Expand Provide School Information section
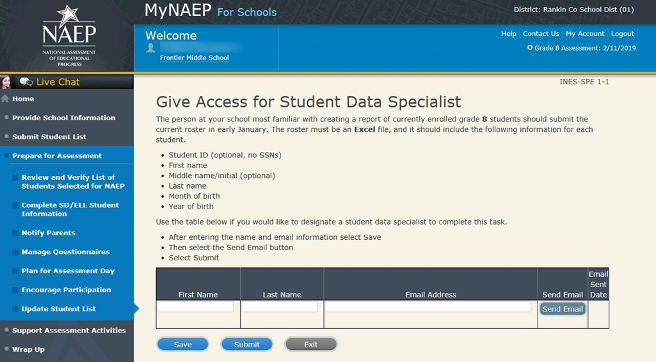 pyautogui.click(x=64, y=118)
